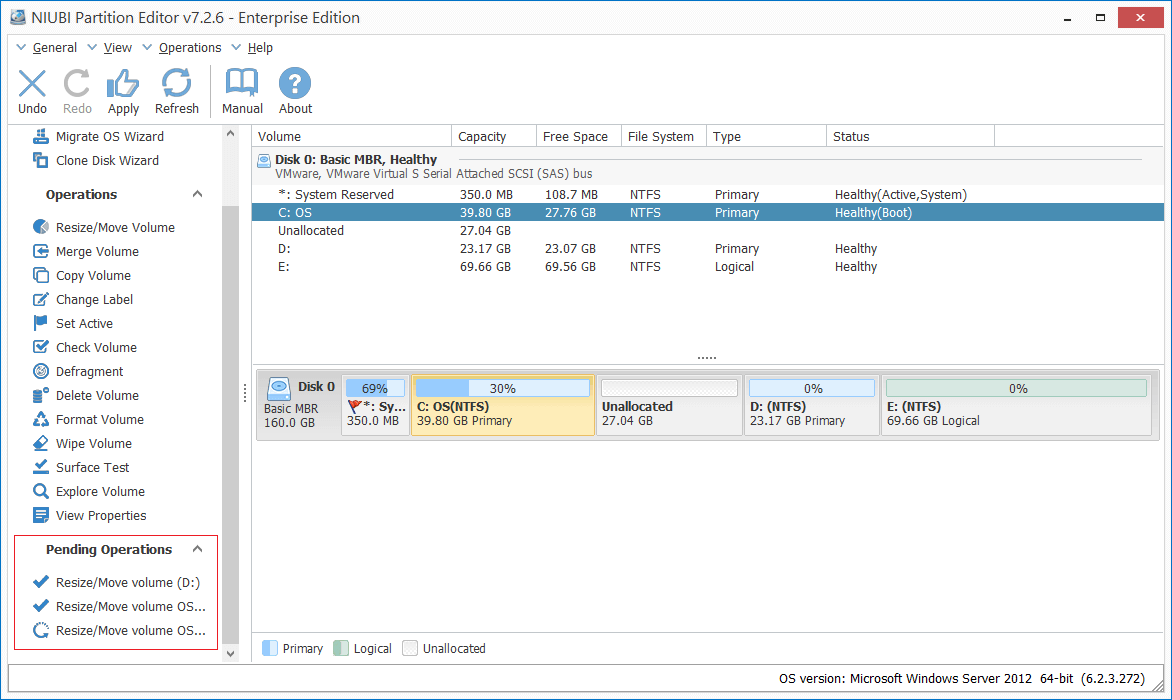
Task: Click the Resize/Move Volume icon
Action: click(41, 228)
